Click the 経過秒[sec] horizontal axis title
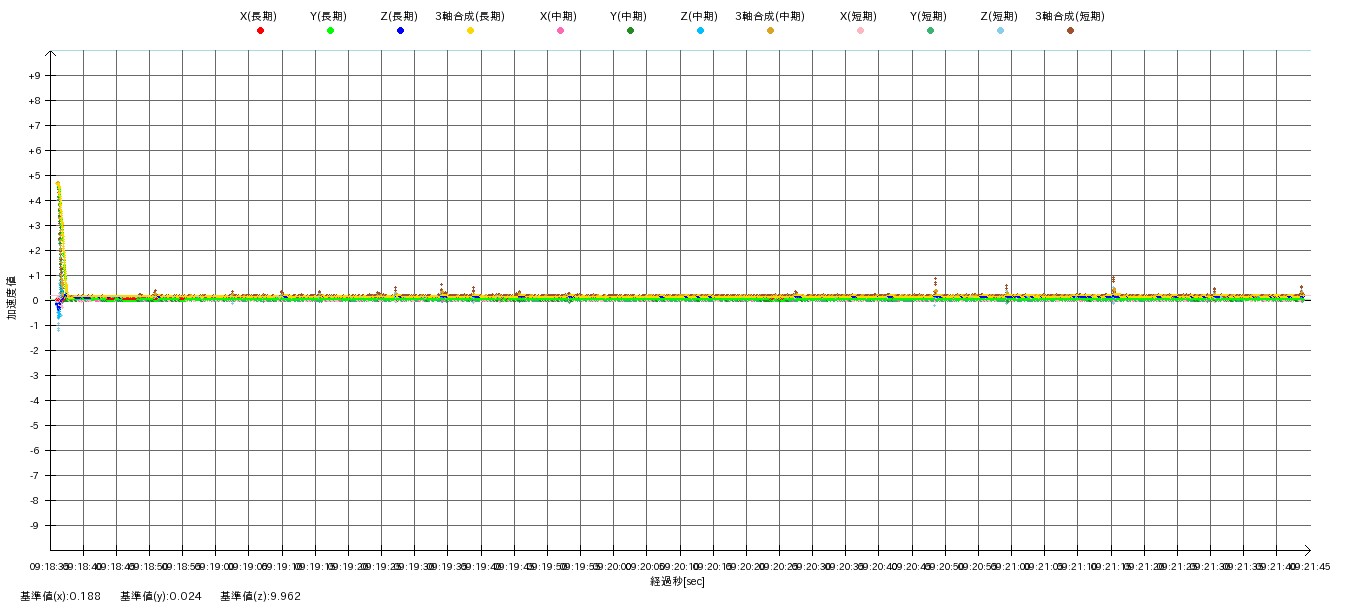Image resolution: width=1350 pixels, height=610 pixels. tap(677, 581)
